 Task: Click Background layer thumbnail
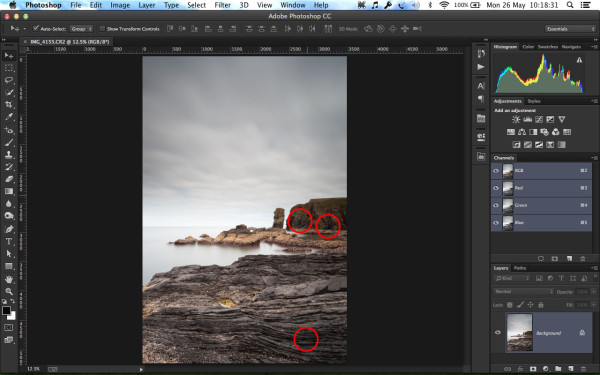(x=519, y=332)
